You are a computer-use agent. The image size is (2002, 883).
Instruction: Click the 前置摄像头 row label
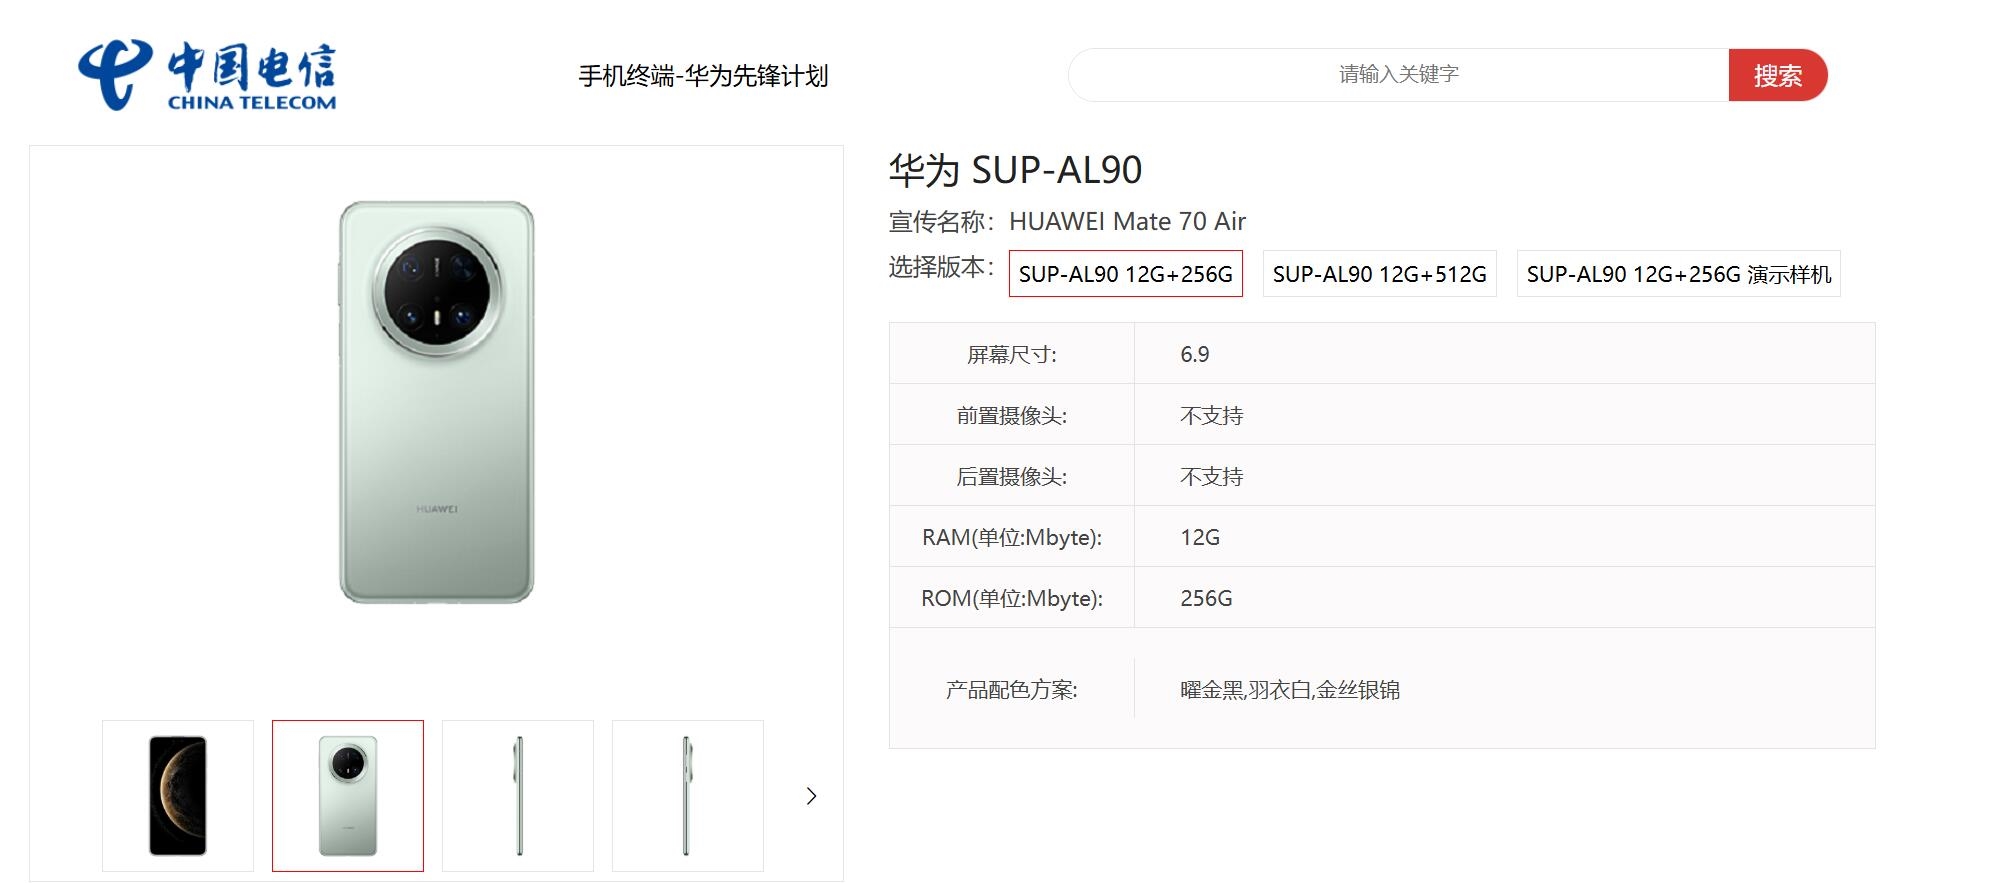tap(1011, 415)
